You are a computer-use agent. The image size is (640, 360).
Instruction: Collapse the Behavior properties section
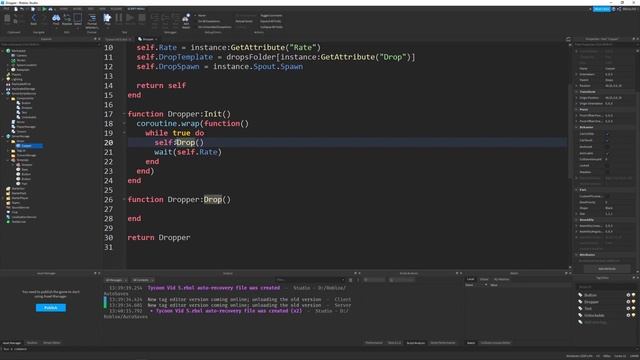[576, 127]
